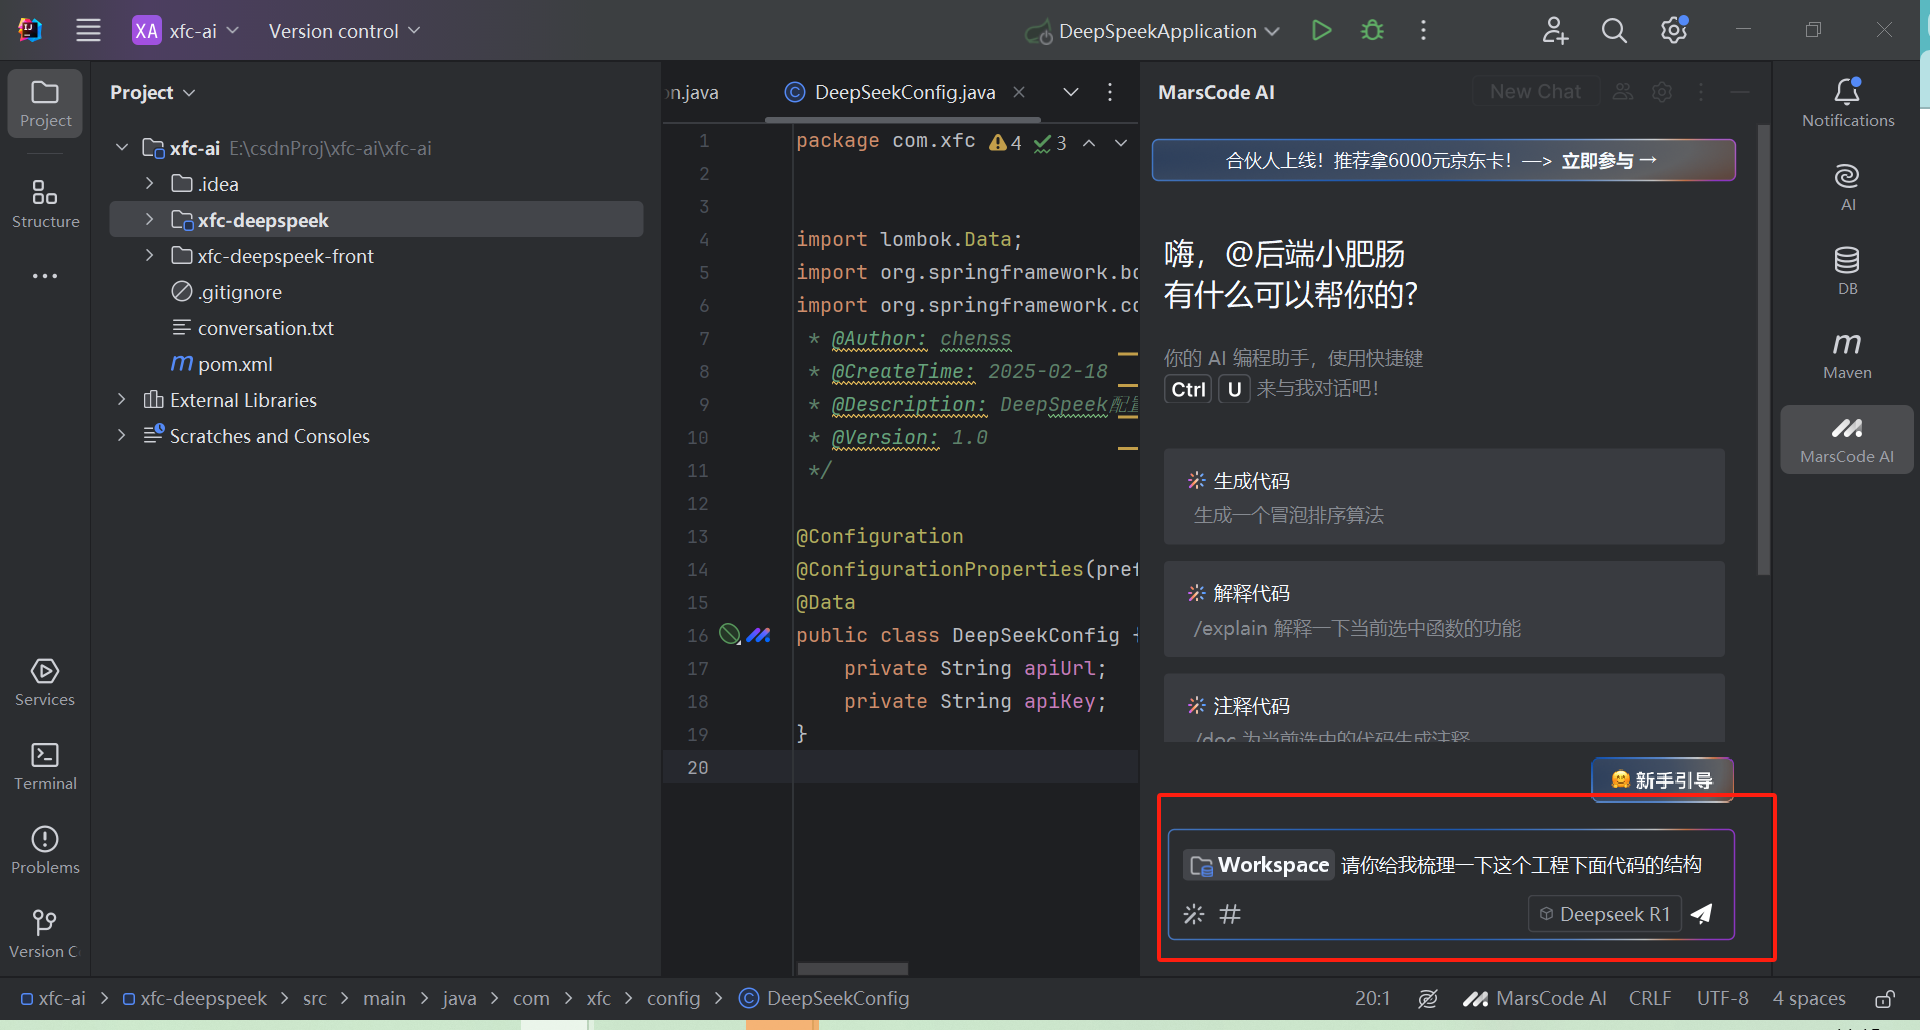
Task: Send the chat message with paper plane
Action: pyautogui.click(x=1702, y=913)
